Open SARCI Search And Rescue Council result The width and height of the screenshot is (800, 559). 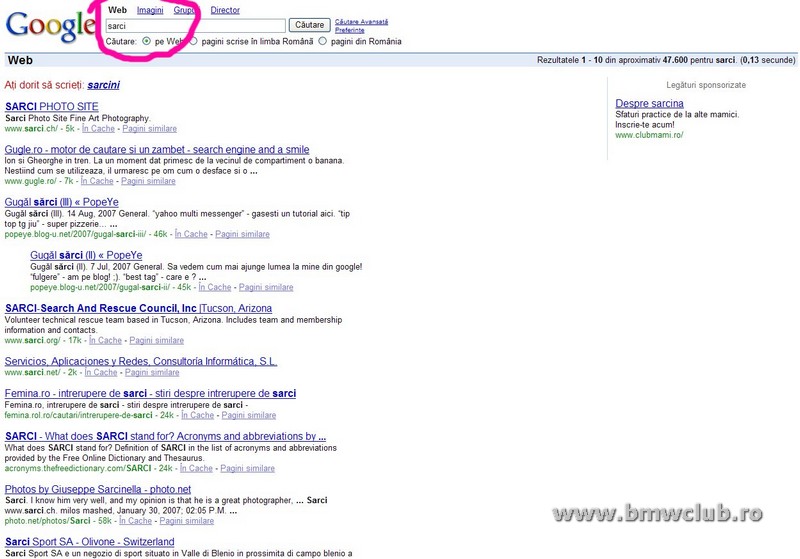click(138, 308)
